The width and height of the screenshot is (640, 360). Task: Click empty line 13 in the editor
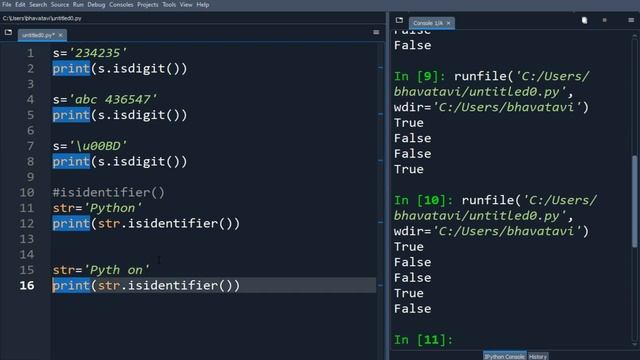pyautogui.click(x=214, y=239)
